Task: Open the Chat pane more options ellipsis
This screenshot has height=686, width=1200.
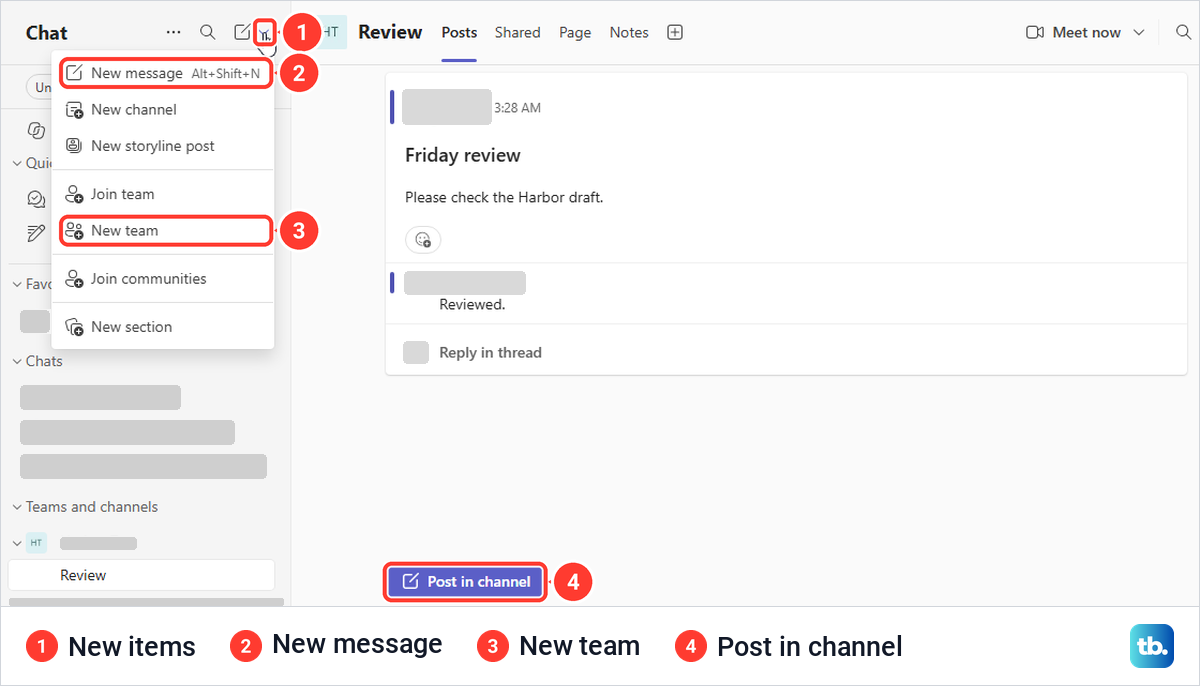Action: [x=174, y=32]
